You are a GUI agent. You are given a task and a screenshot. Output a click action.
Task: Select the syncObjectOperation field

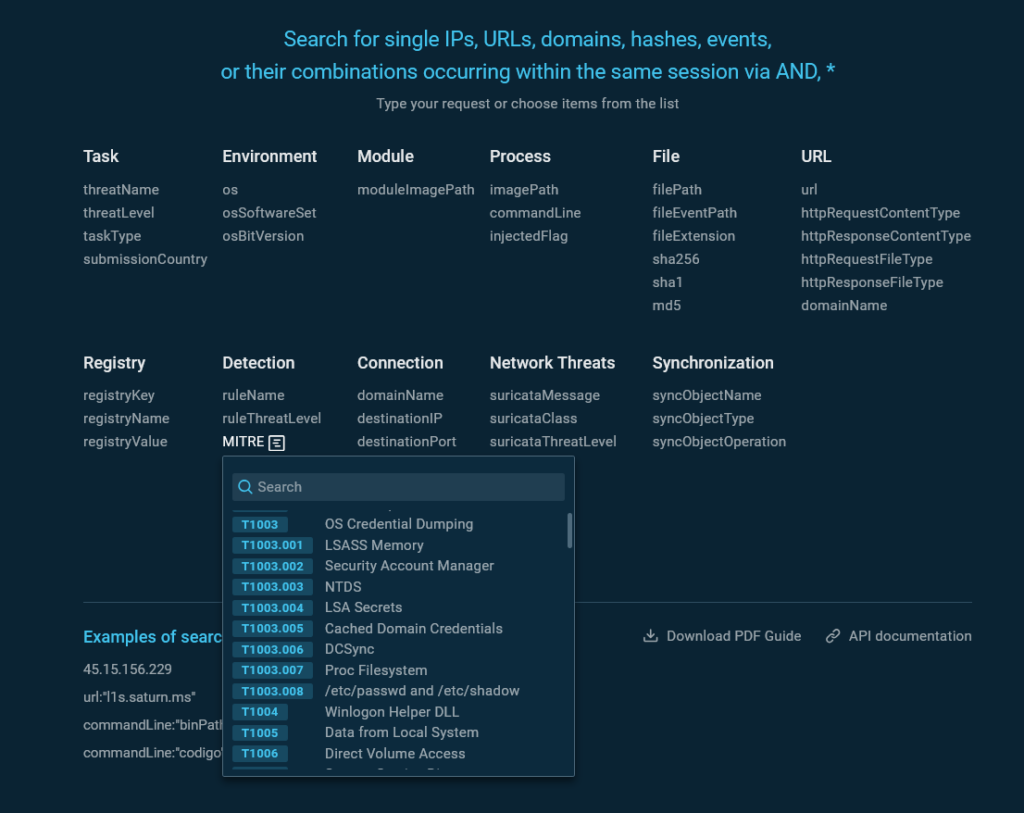click(x=719, y=442)
